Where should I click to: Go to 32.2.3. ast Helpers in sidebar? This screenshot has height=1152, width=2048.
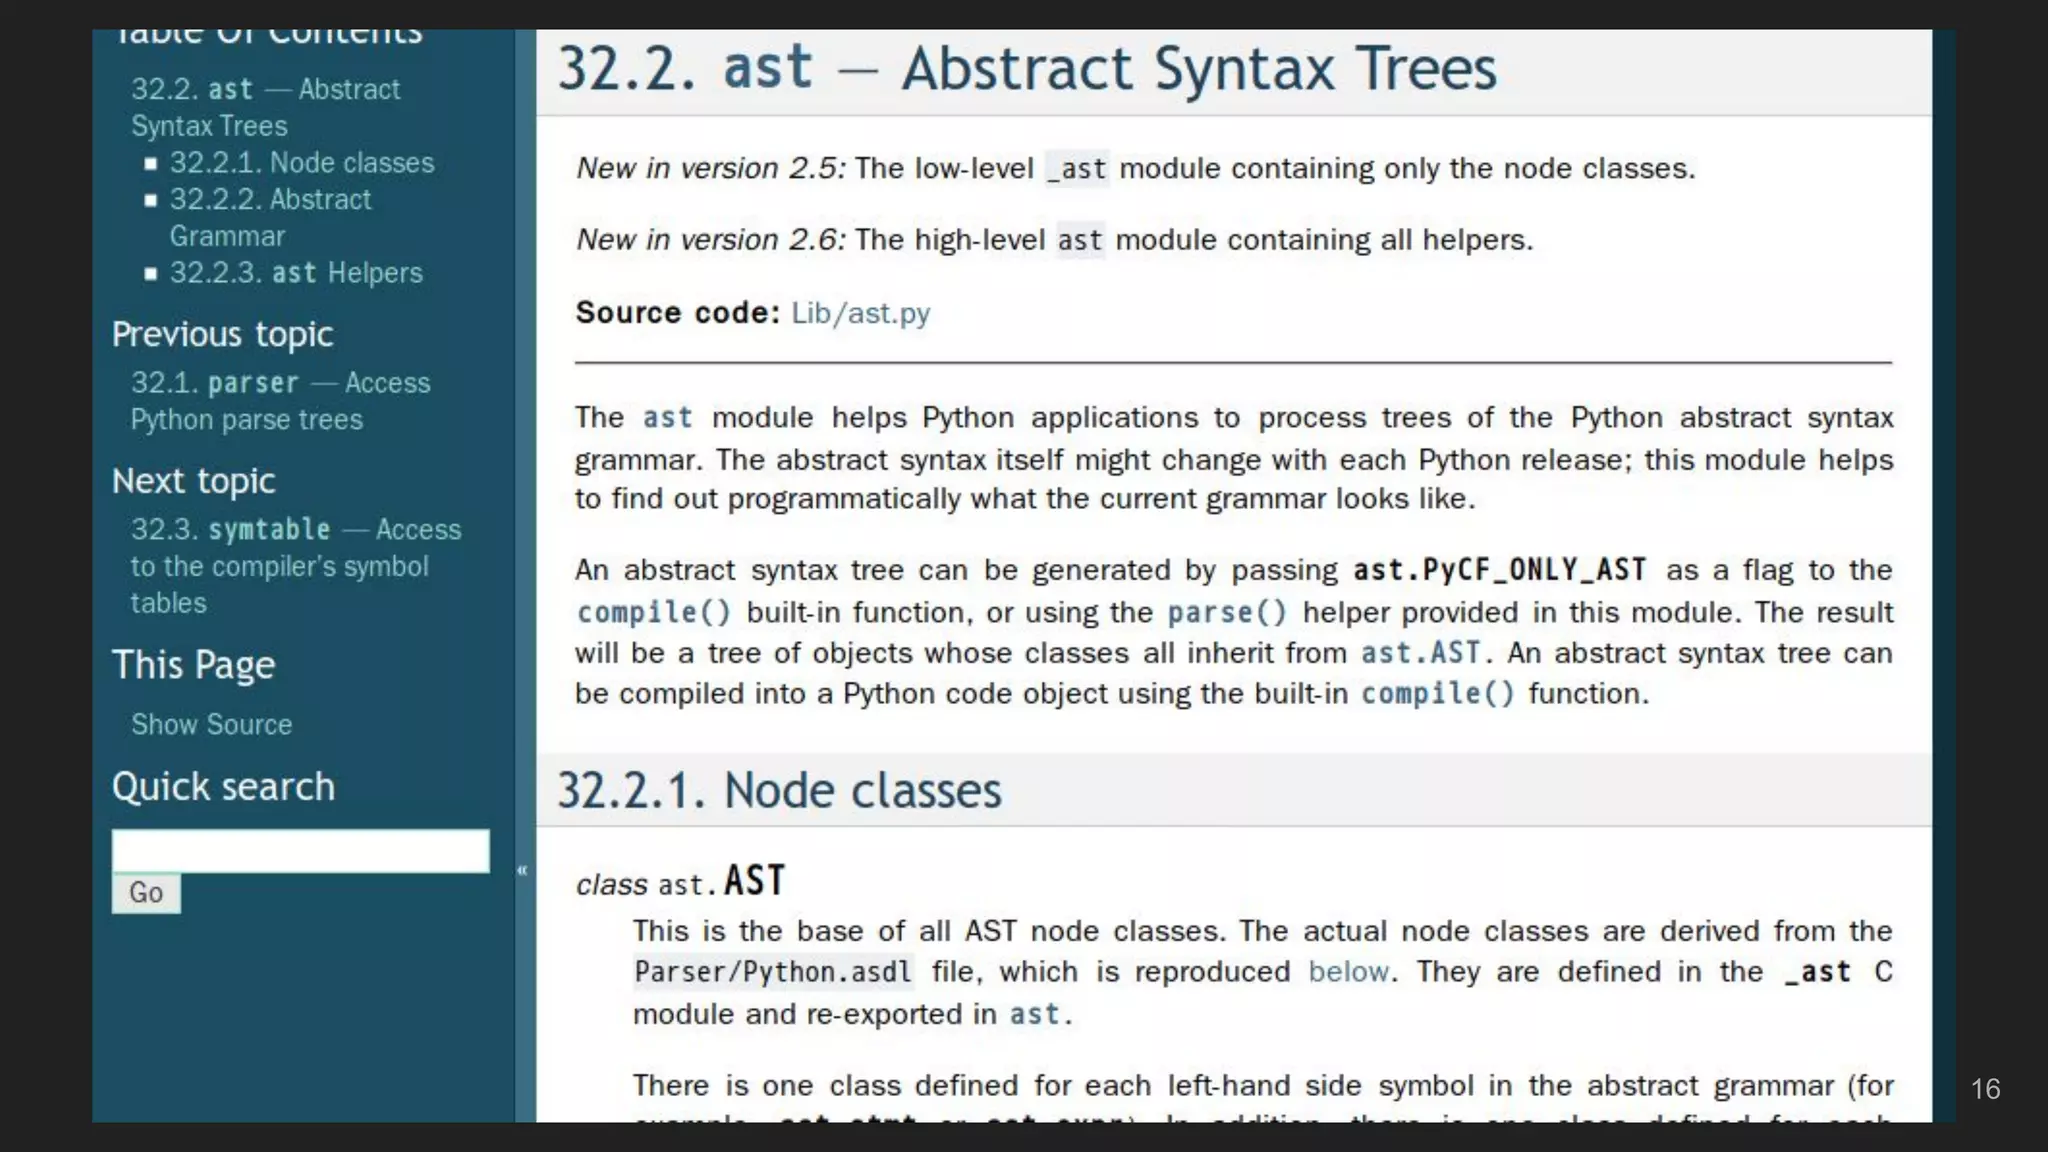295,273
